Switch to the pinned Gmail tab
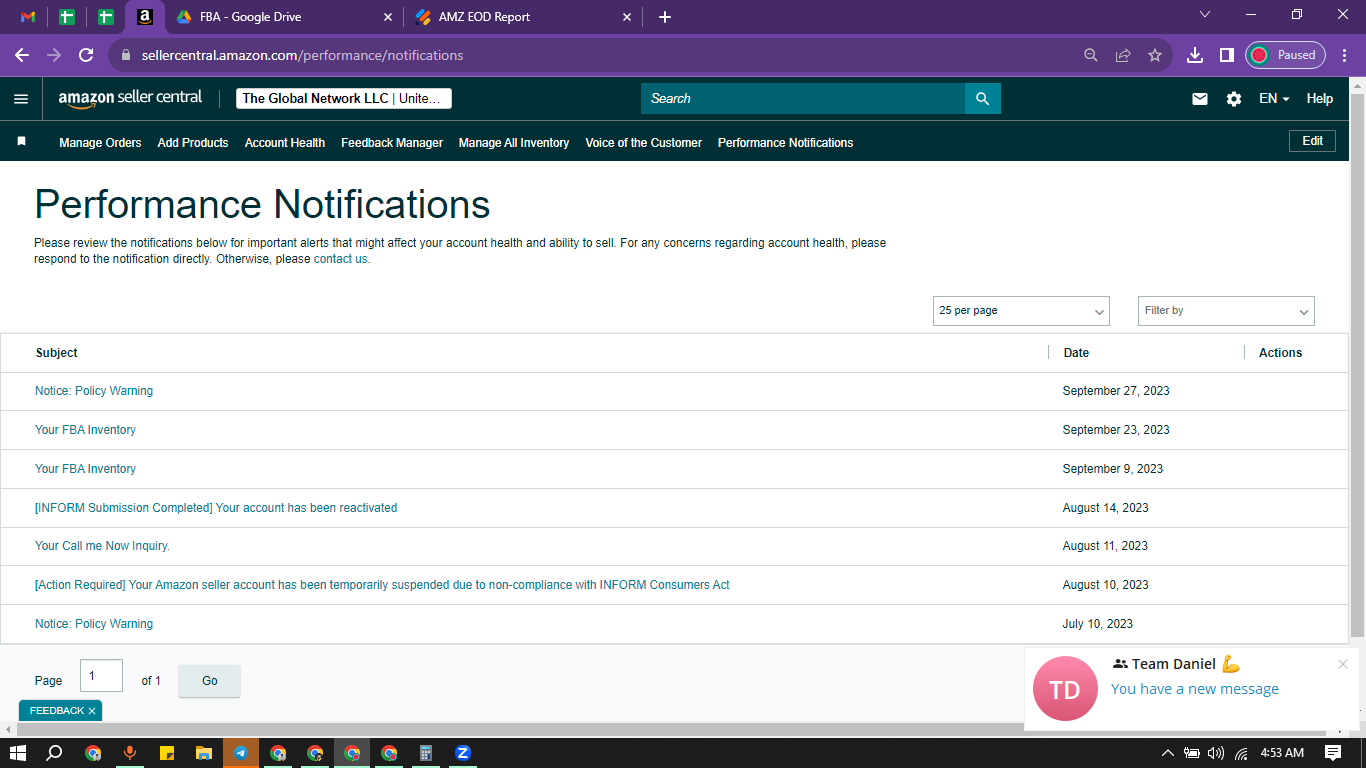1366x768 pixels. 28,17
